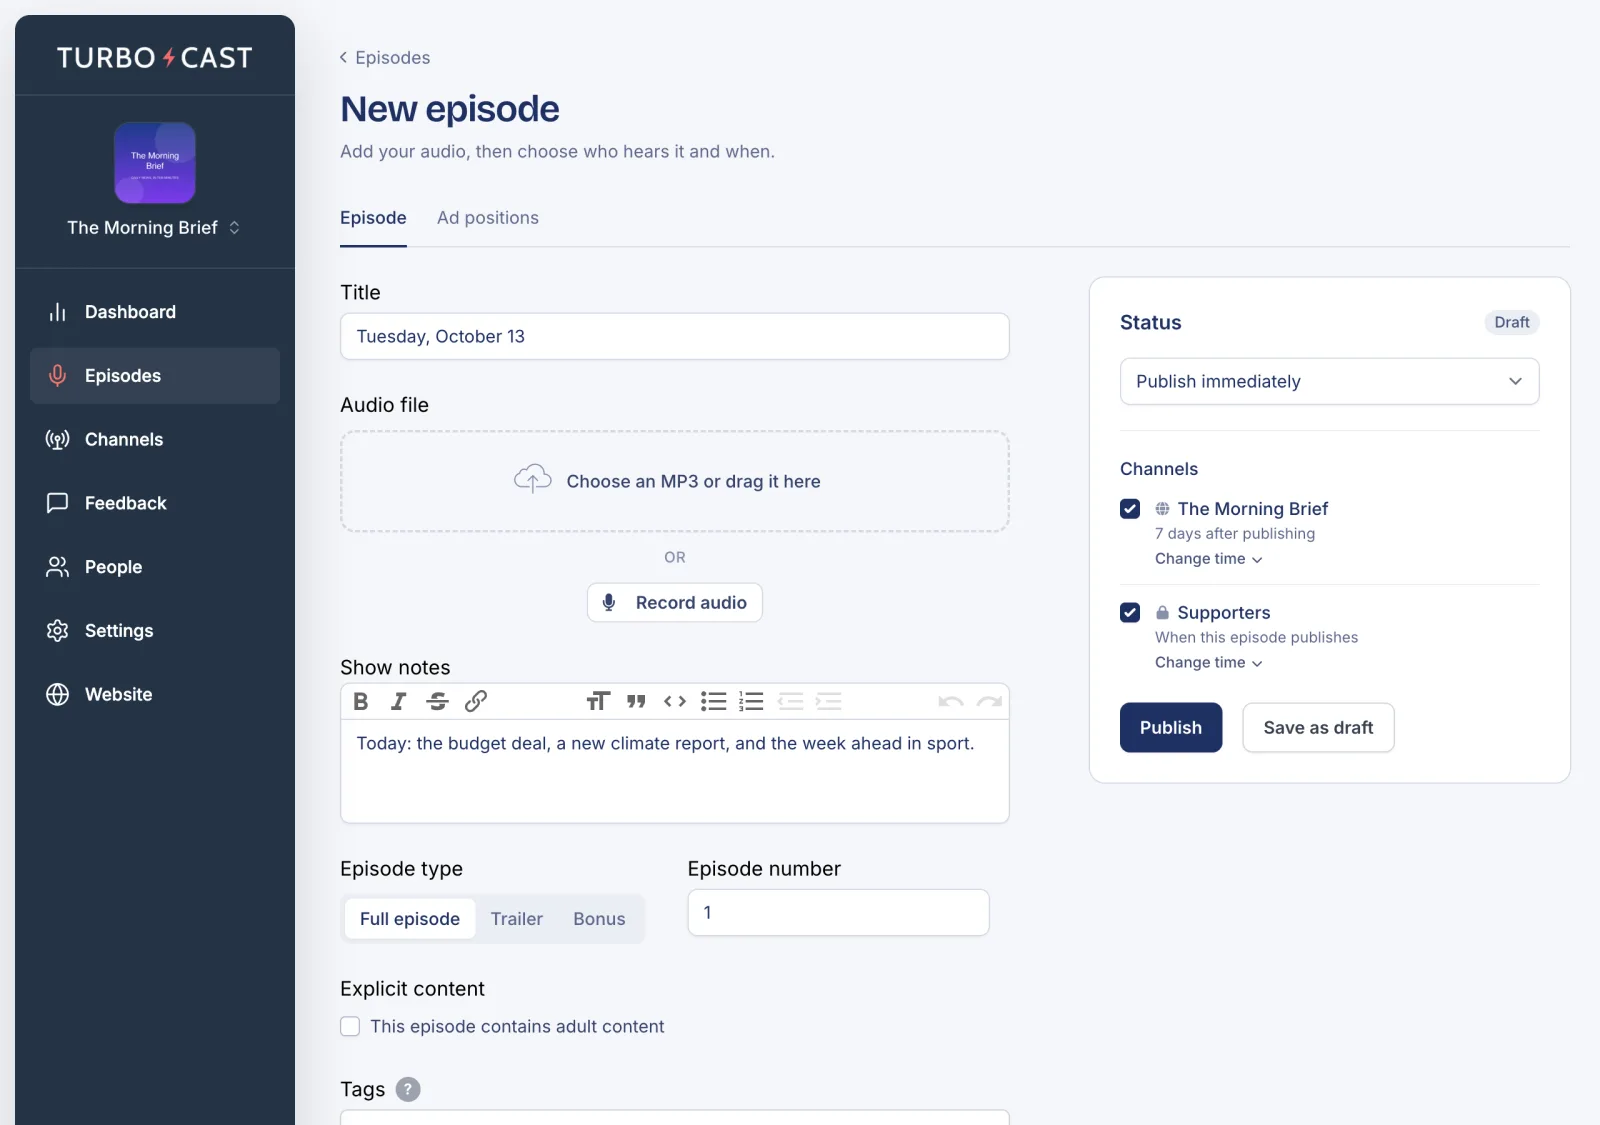The image size is (1600, 1125).
Task: Select Bonus episode type
Action: (x=599, y=919)
